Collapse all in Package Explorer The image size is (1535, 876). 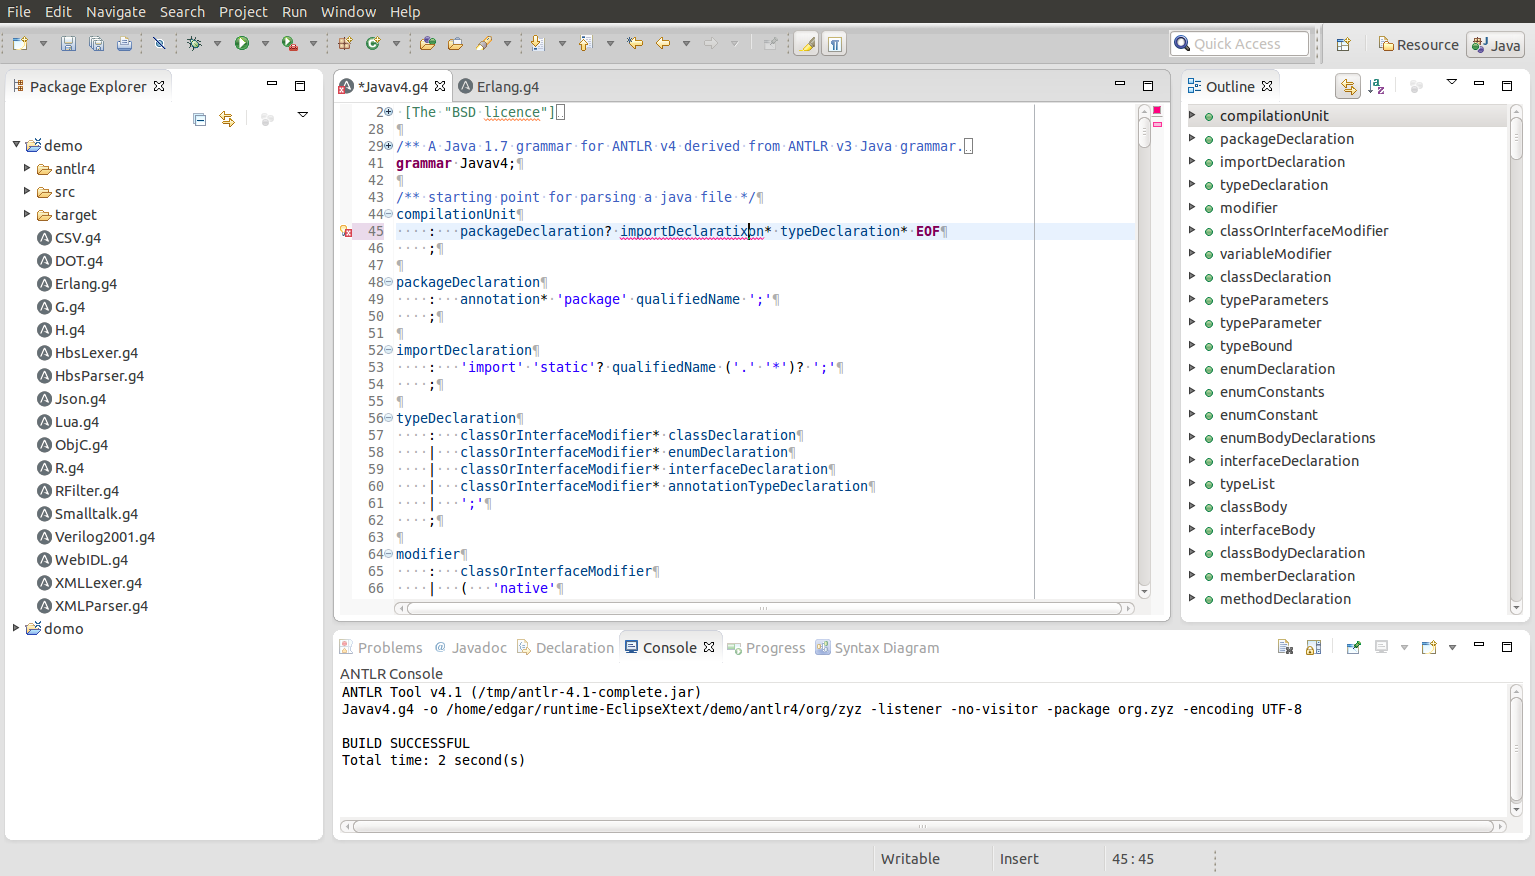[x=199, y=120]
